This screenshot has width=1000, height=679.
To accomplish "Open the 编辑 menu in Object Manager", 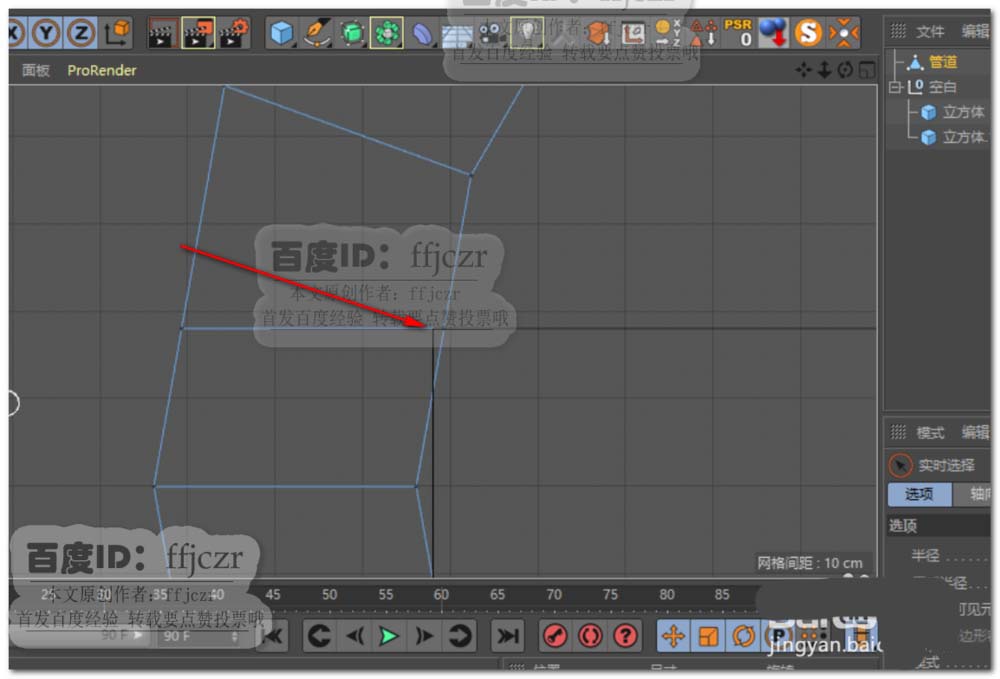I will (x=976, y=31).
